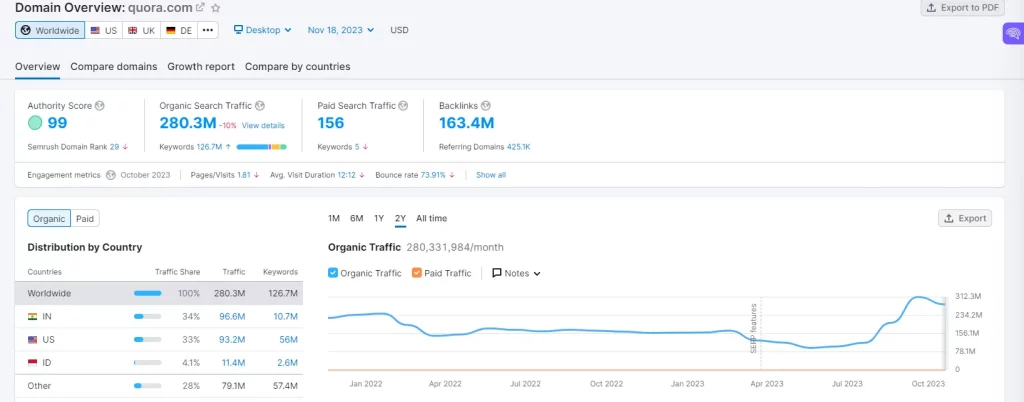The height and width of the screenshot is (402, 1024).
Task: Open Bounce rate 73.91% metric
Action: click(x=433, y=175)
